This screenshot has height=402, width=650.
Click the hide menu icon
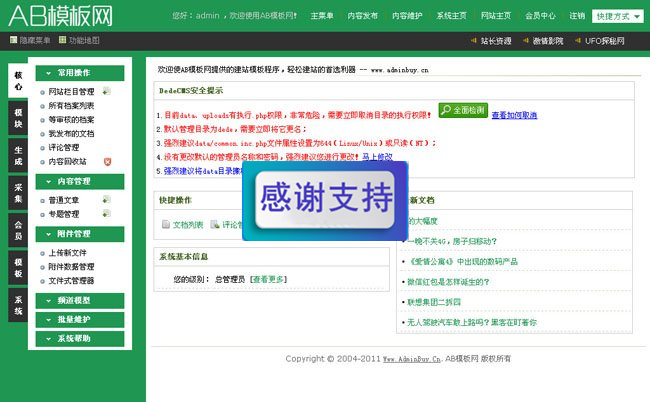point(14,40)
